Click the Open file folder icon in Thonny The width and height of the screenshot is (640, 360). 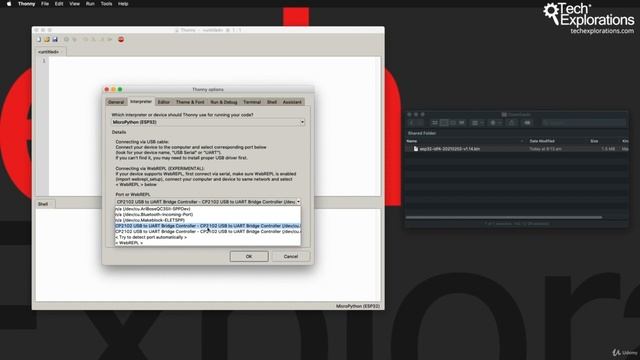pos(47,40)
